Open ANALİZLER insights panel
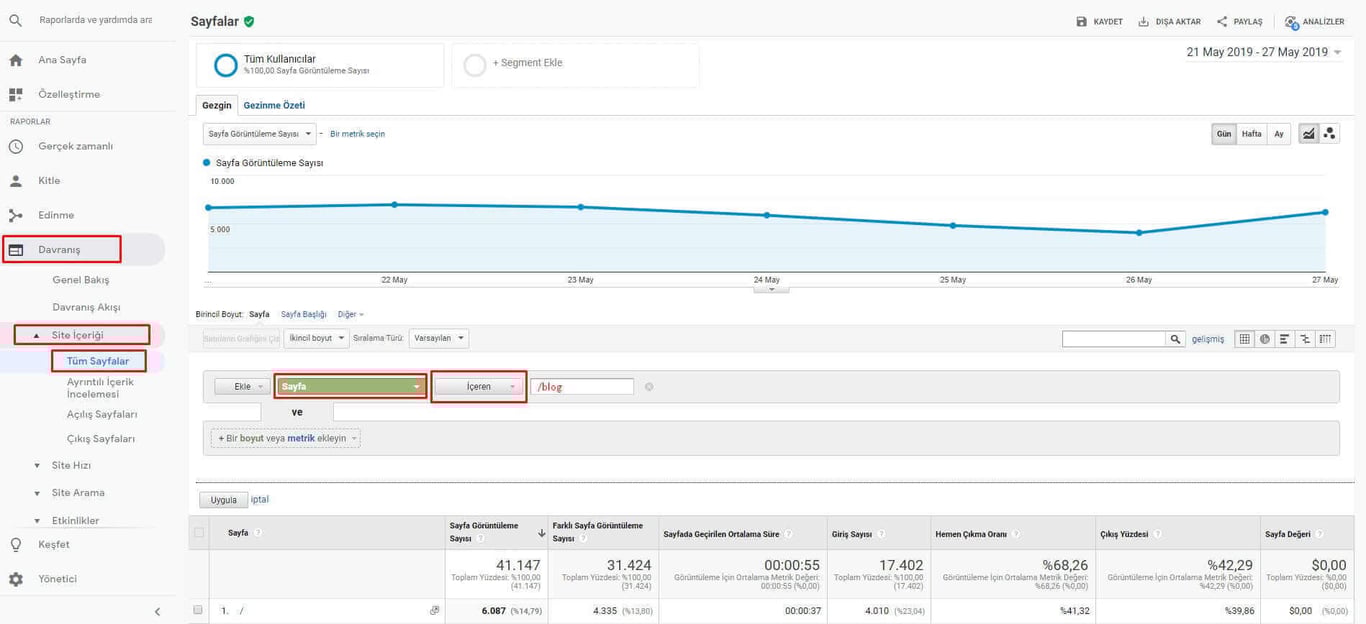Image resolution: width=1366 pixels, height=624 pixels. click(x=1314, y=21)
